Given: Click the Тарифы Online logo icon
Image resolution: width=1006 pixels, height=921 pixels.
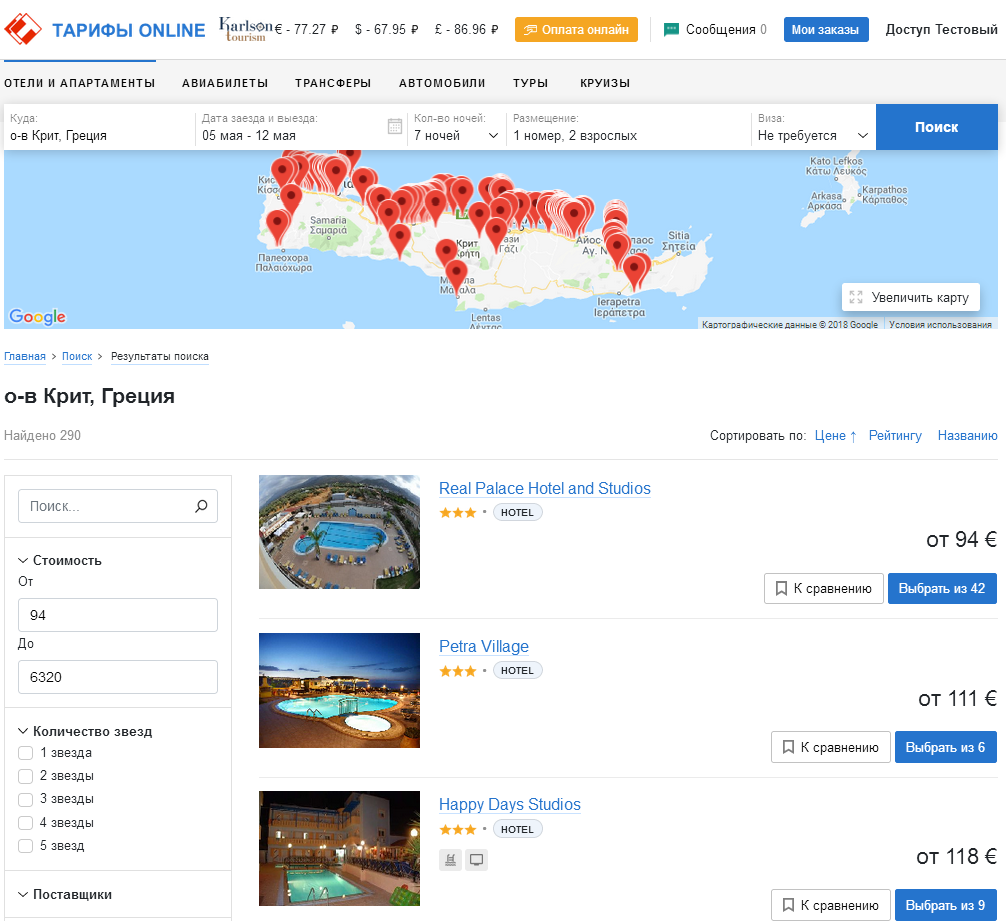Looking at the screenshot, I should (x=23, y=29).
